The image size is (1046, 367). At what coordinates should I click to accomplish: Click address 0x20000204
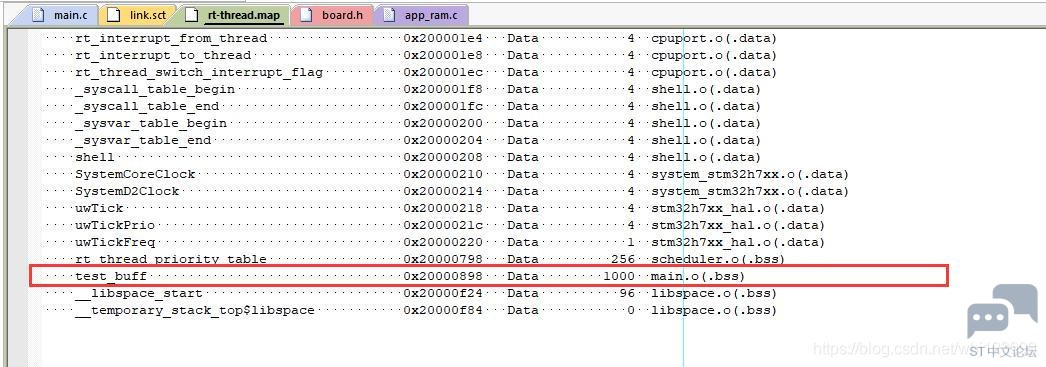click(443, 140)
